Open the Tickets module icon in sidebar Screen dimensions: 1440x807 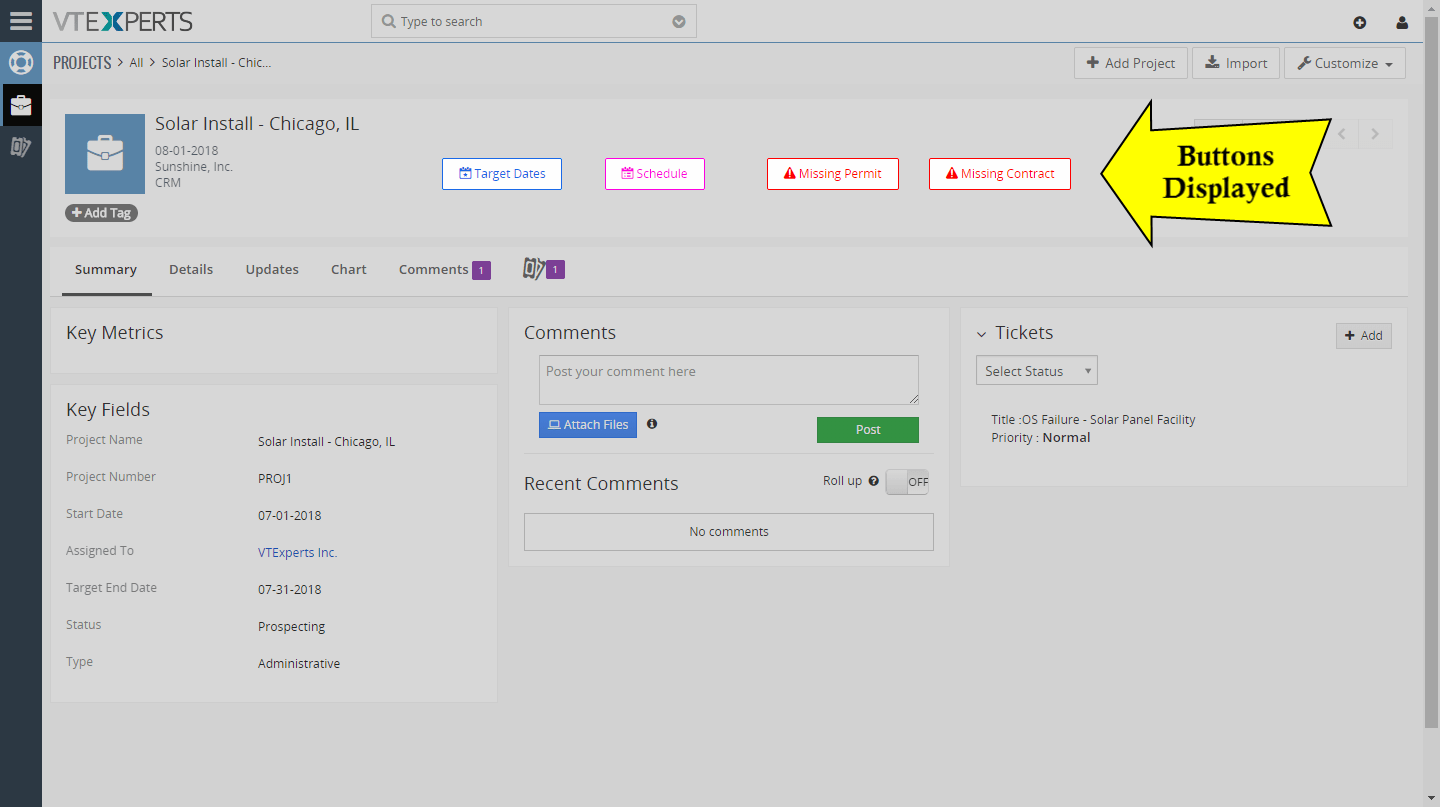pos(20,146)
